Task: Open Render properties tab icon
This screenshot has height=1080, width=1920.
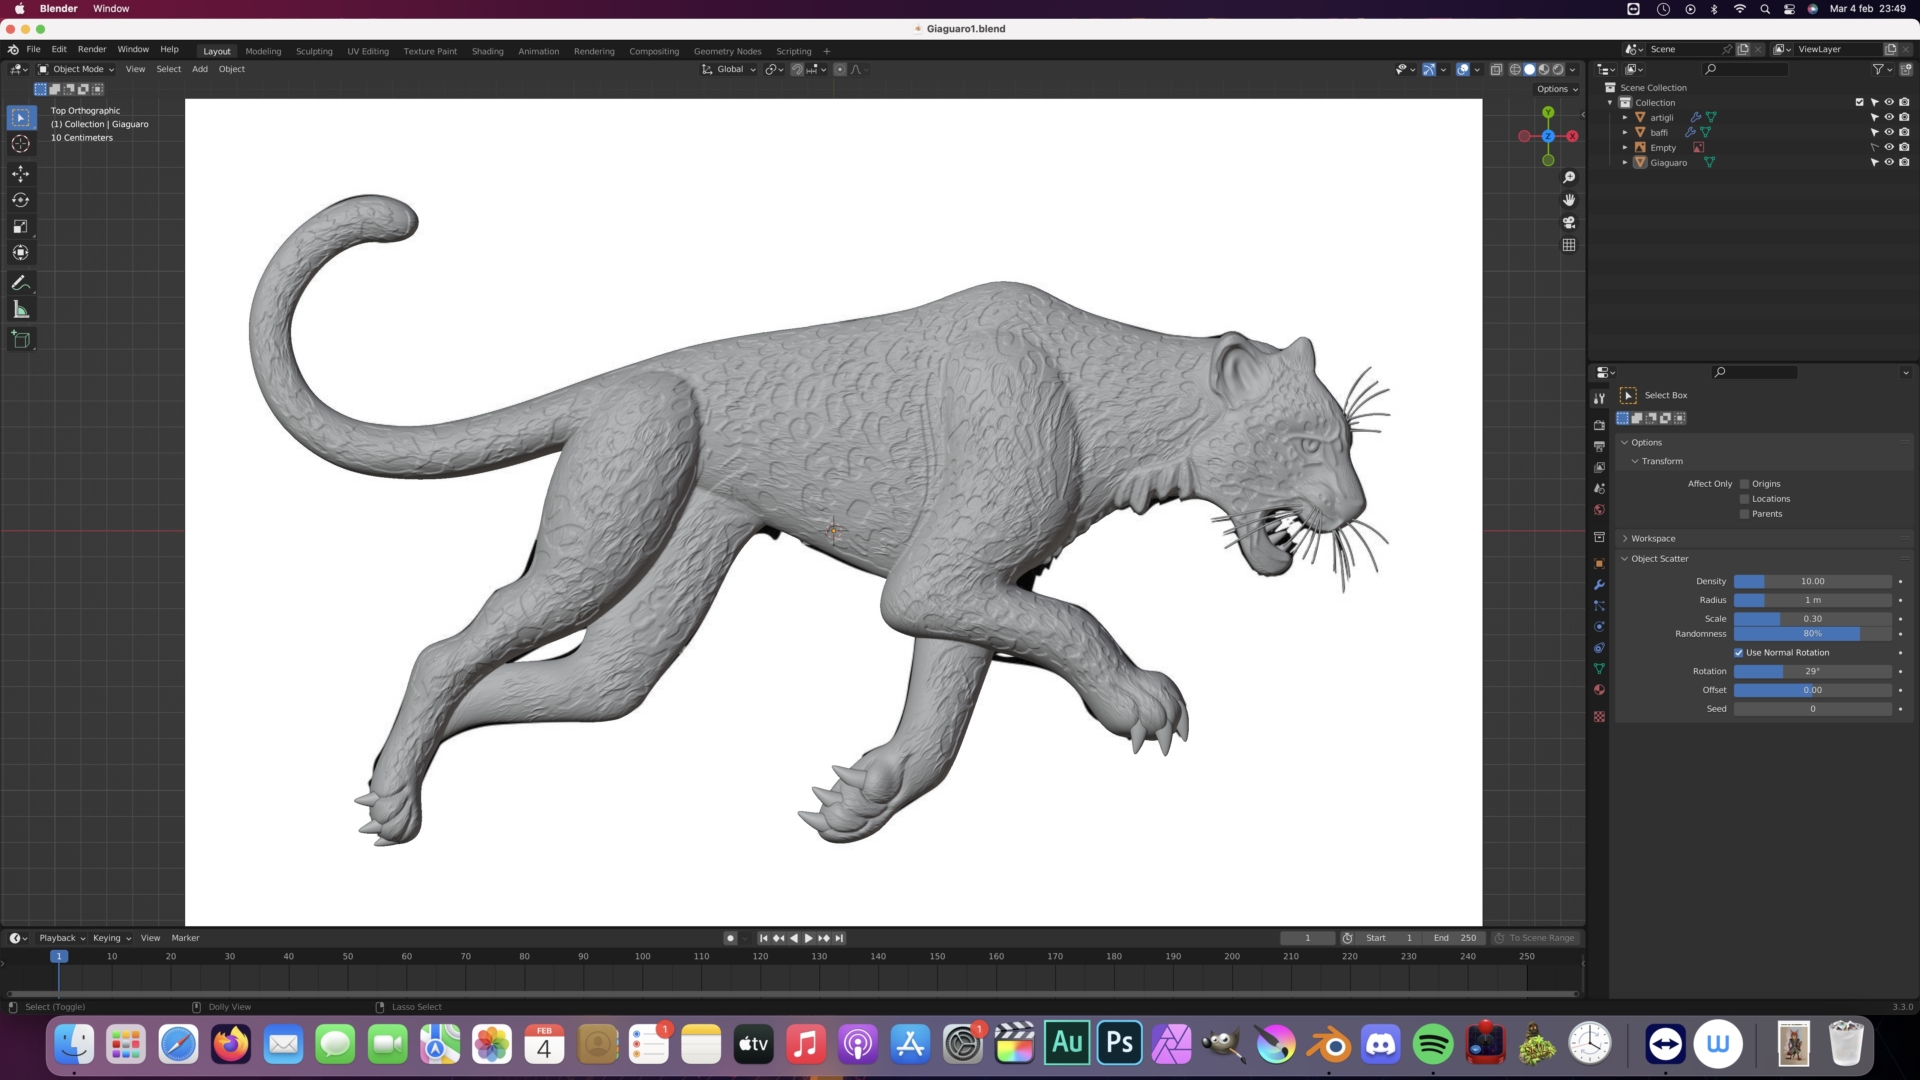Action: [x=1599, y=425]
